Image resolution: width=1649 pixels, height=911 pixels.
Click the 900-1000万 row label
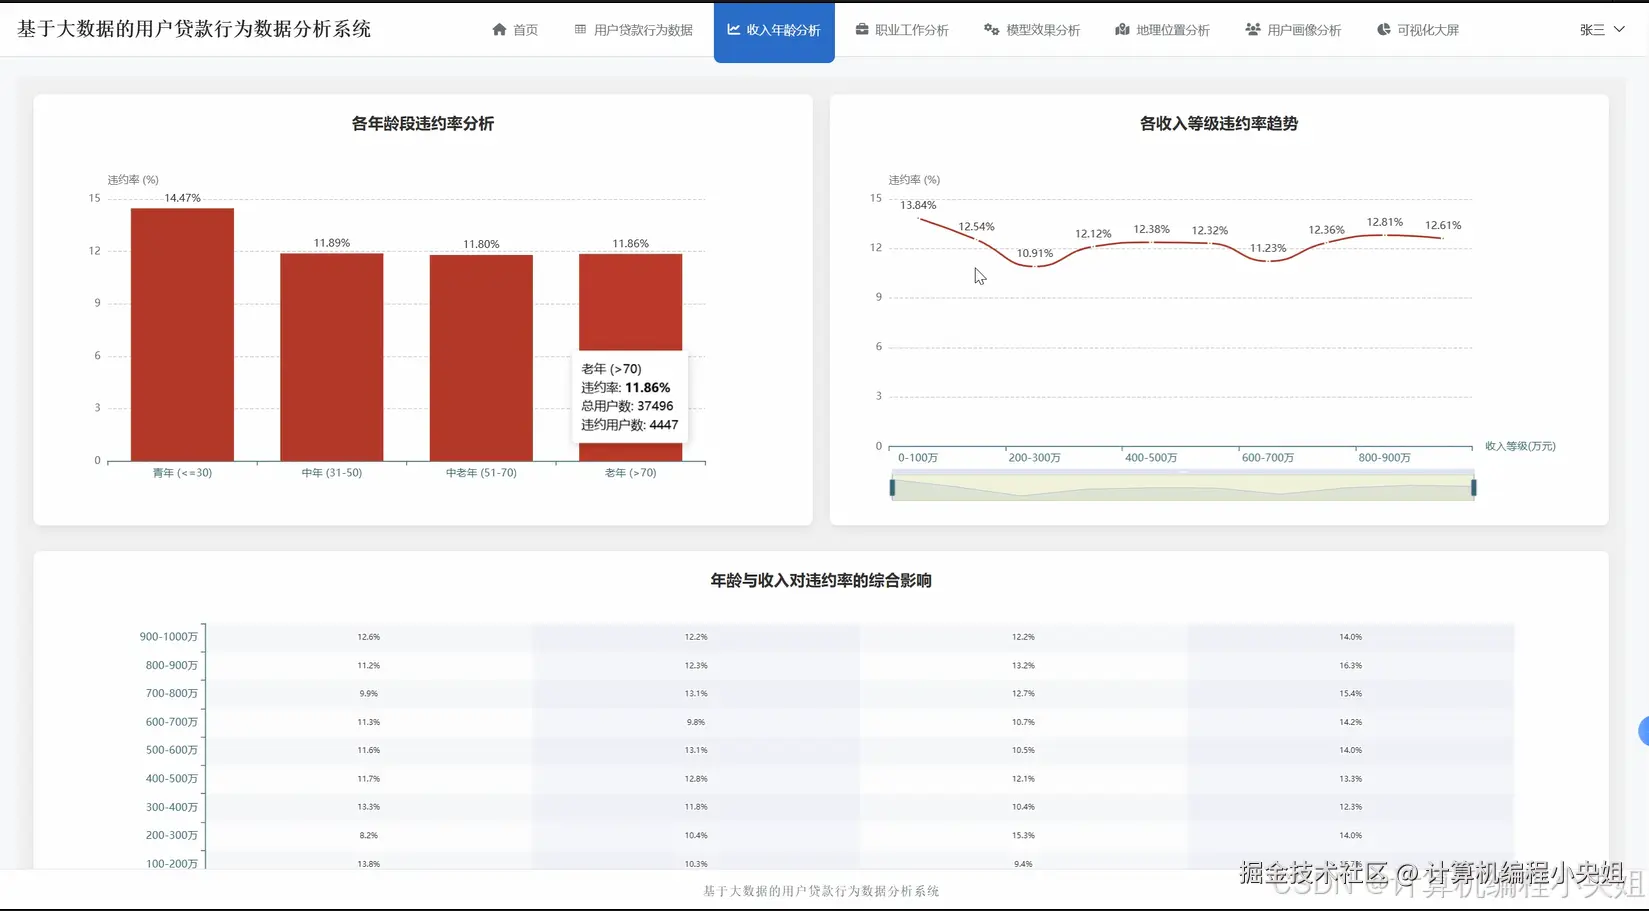170,636
